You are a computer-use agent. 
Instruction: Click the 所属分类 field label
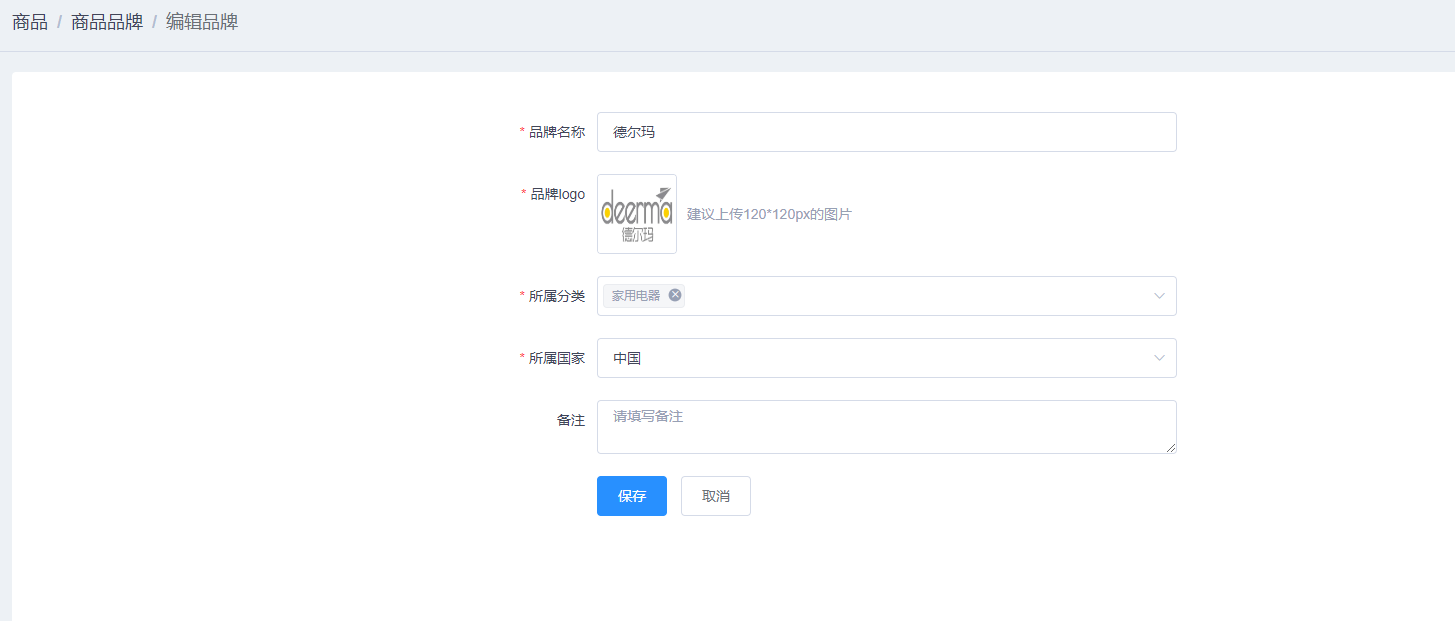coord(556,296)
